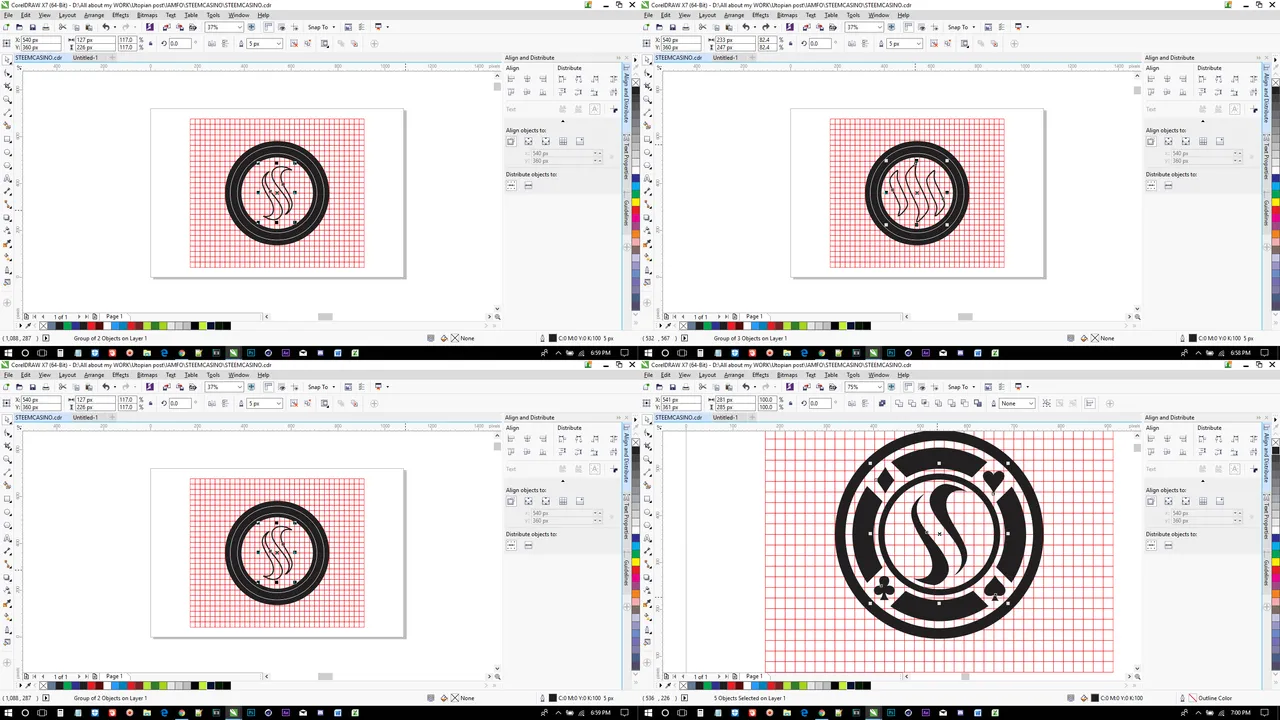Click Mirror vertically in bottom-left window property bar
Viewport: 1280px width, 720px height.
pos(224,403)
